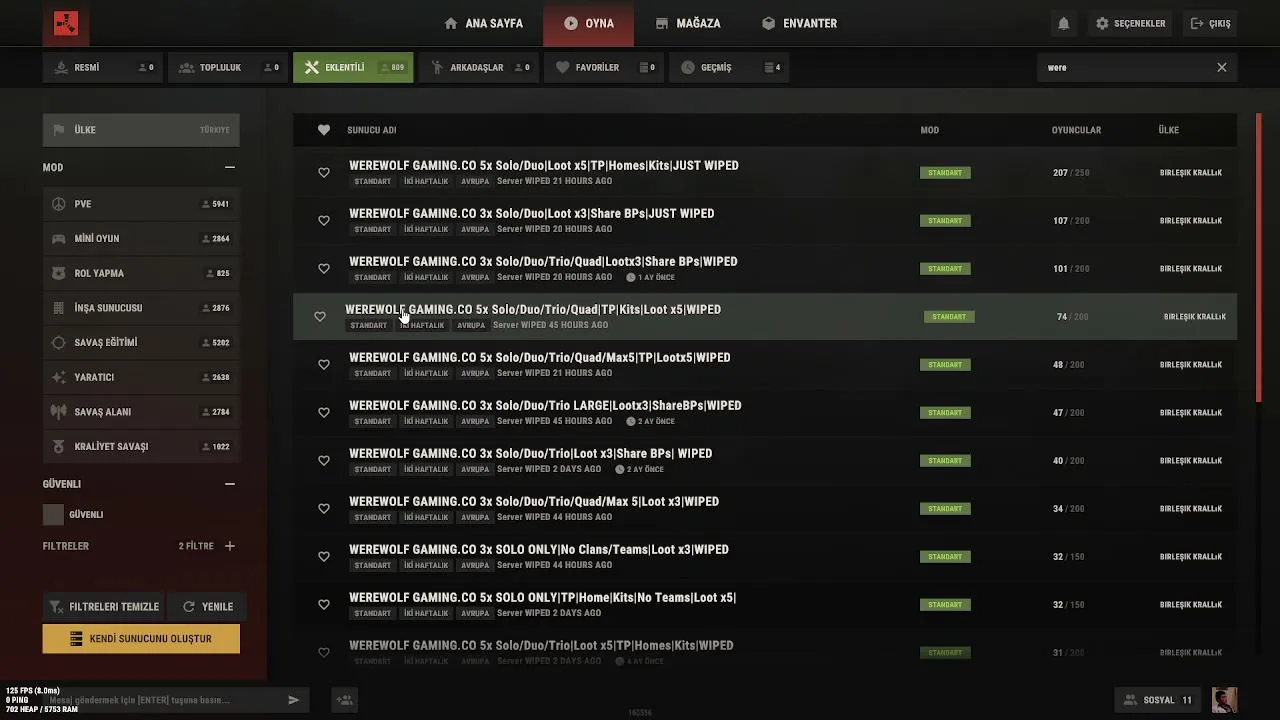Open GEÇMİŞ history servers tab
This screenshot has width=1280, height=720.
click(729, 67)
